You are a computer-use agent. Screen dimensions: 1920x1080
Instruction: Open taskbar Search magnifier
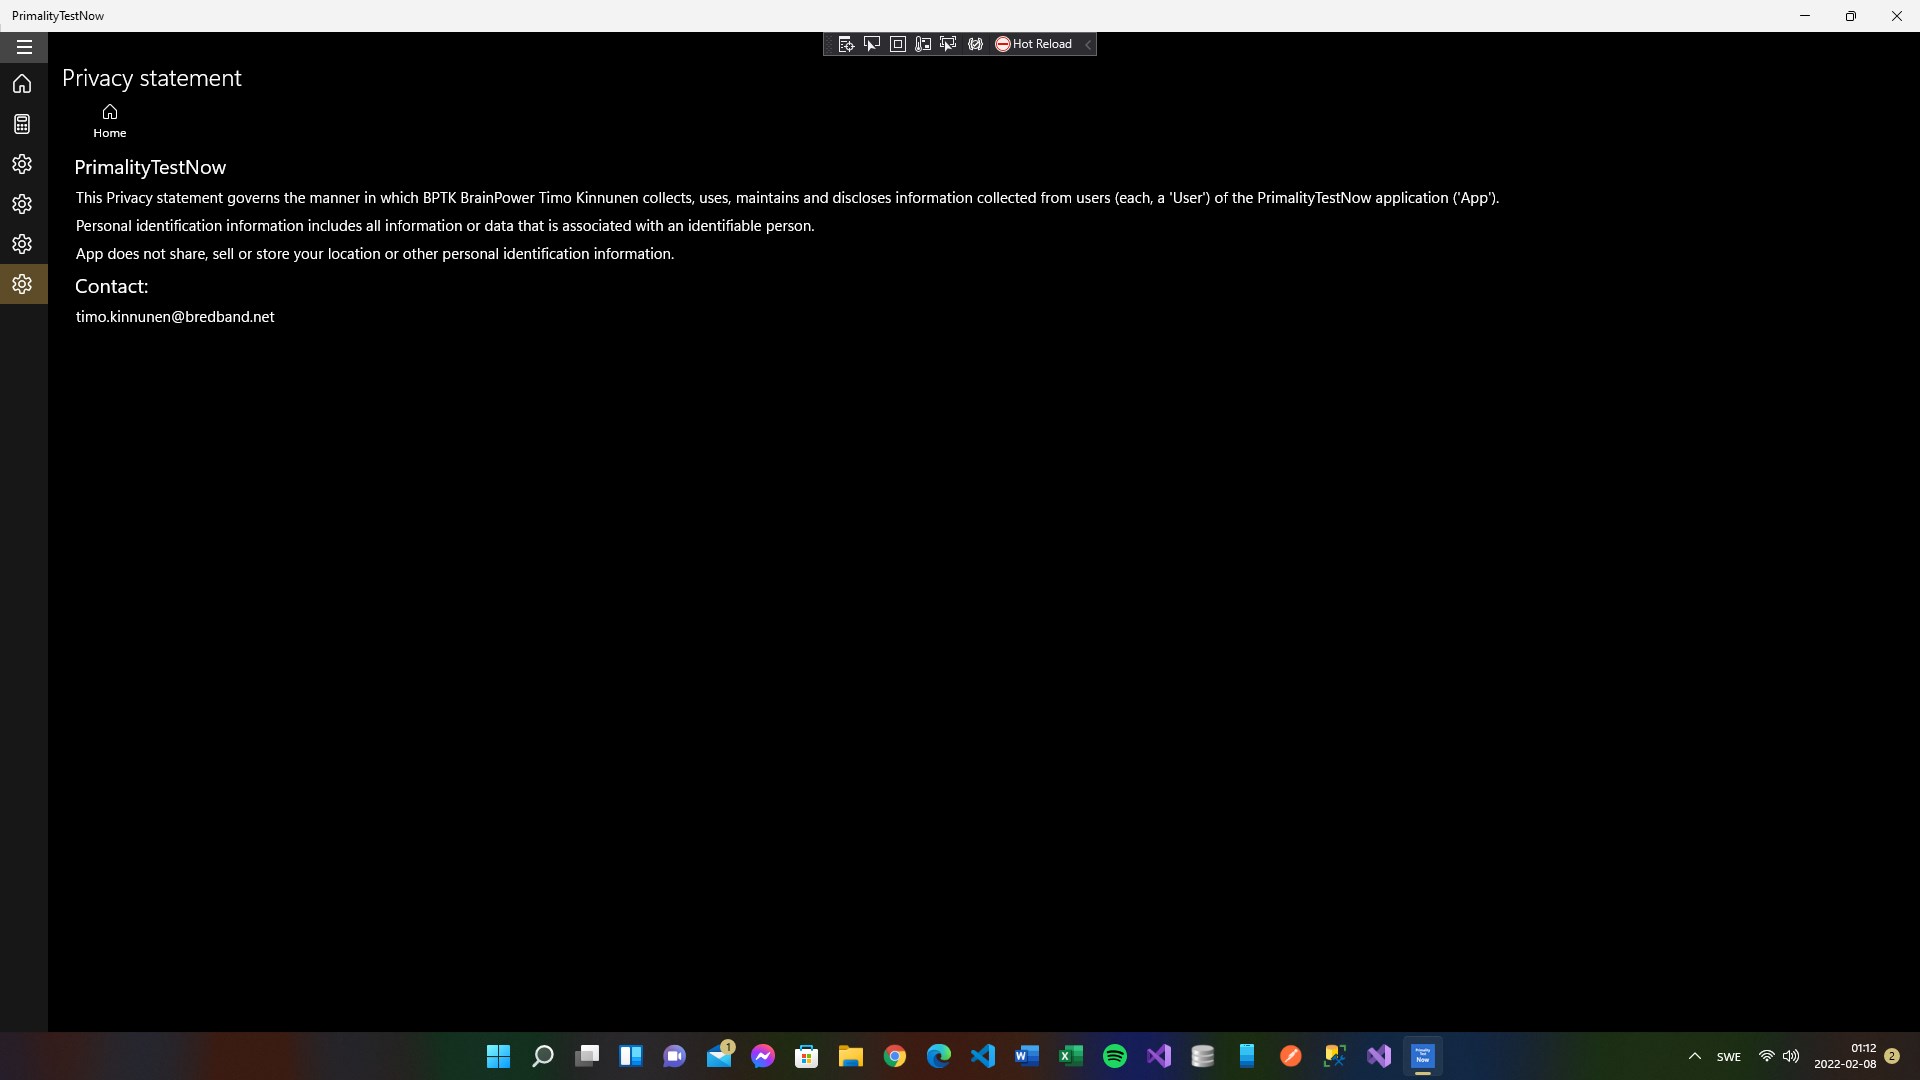[542, 1056]
